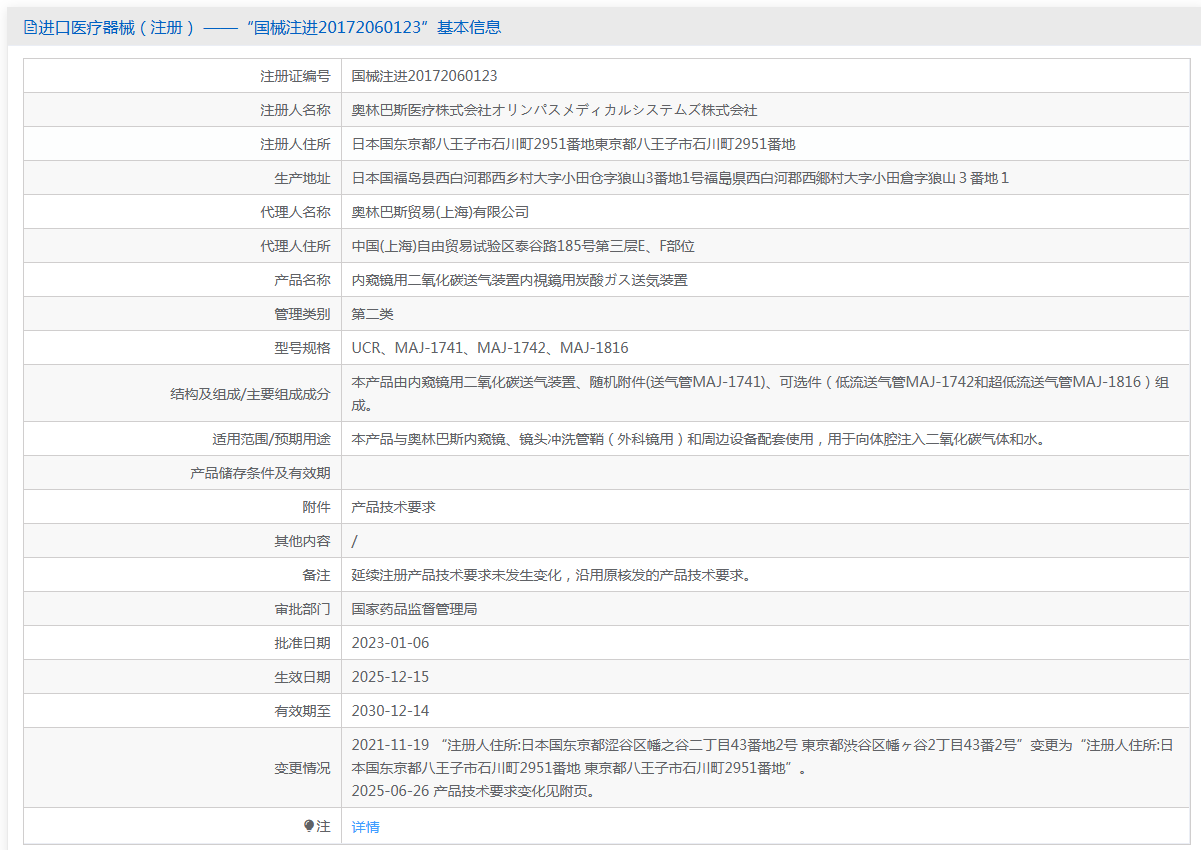Open the 详情 link
This screenshot has height=850, width=1201.
364,828
